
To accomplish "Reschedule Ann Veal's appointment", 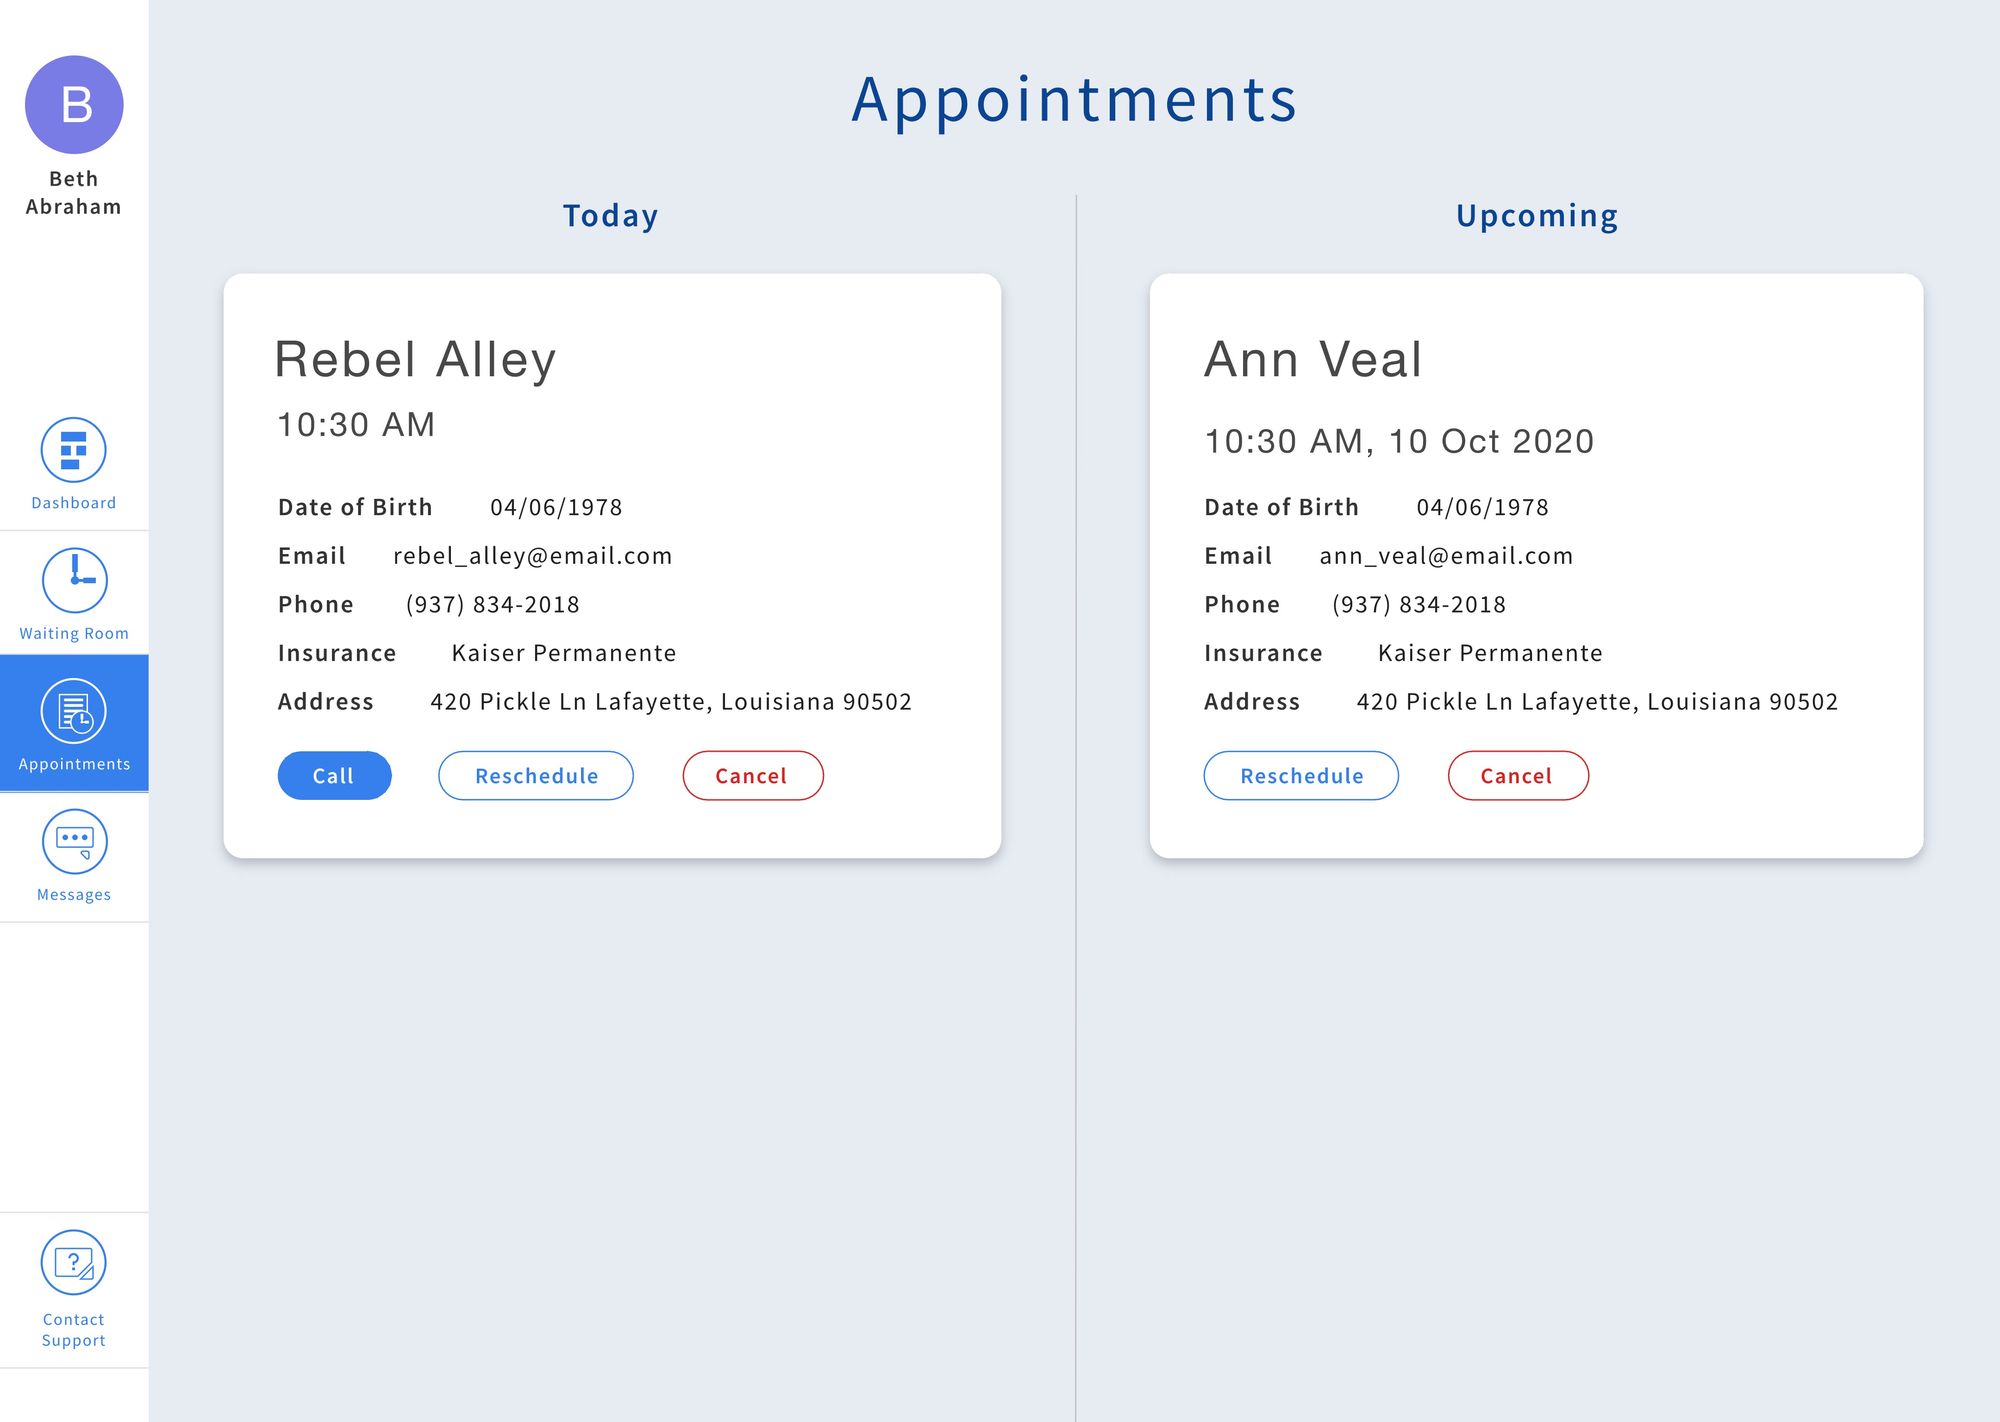I will [1301, 776].
